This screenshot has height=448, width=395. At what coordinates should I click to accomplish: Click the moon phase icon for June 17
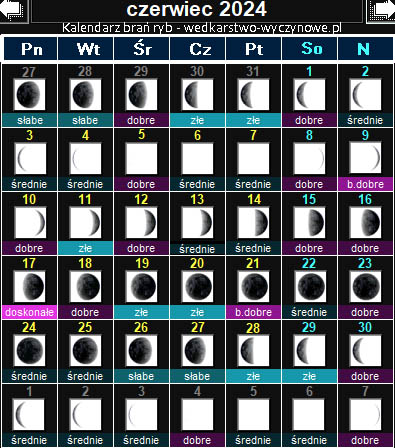[x=29, y=287]
